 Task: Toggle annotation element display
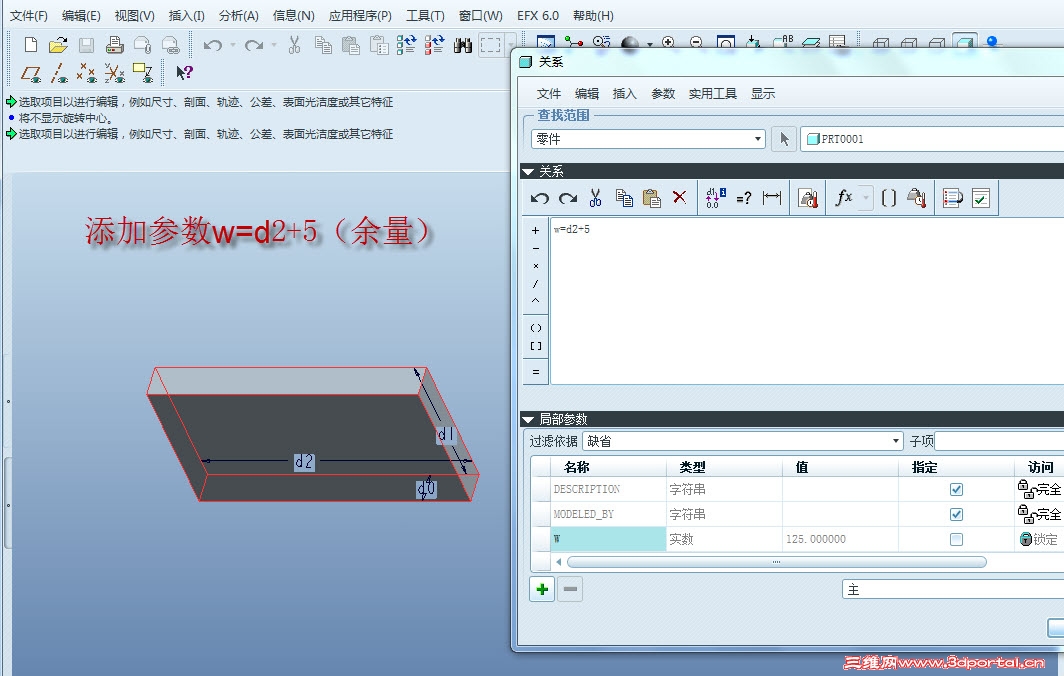[x=142, y=73]
